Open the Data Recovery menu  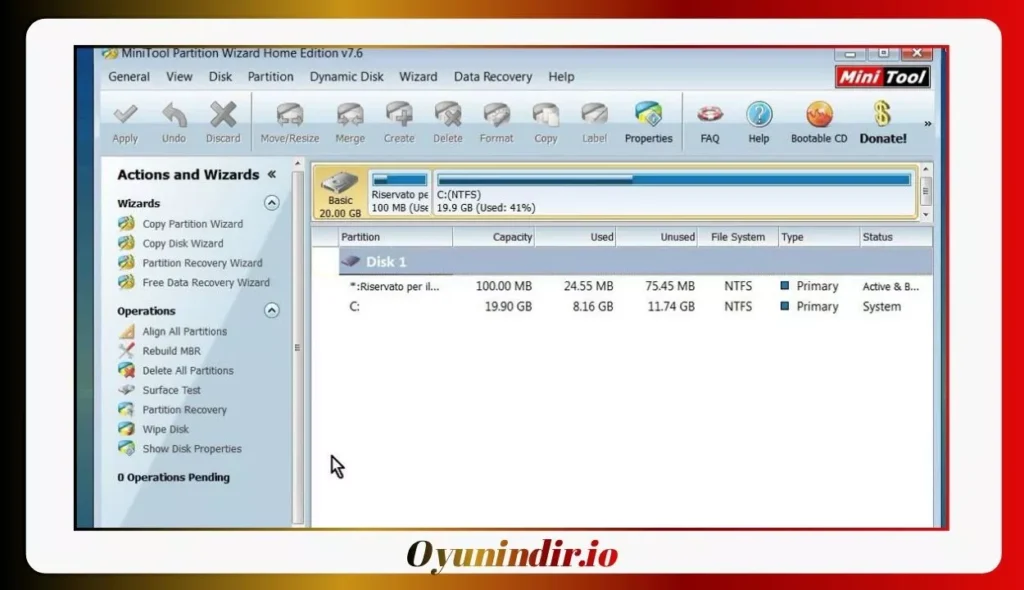[492, 76]
